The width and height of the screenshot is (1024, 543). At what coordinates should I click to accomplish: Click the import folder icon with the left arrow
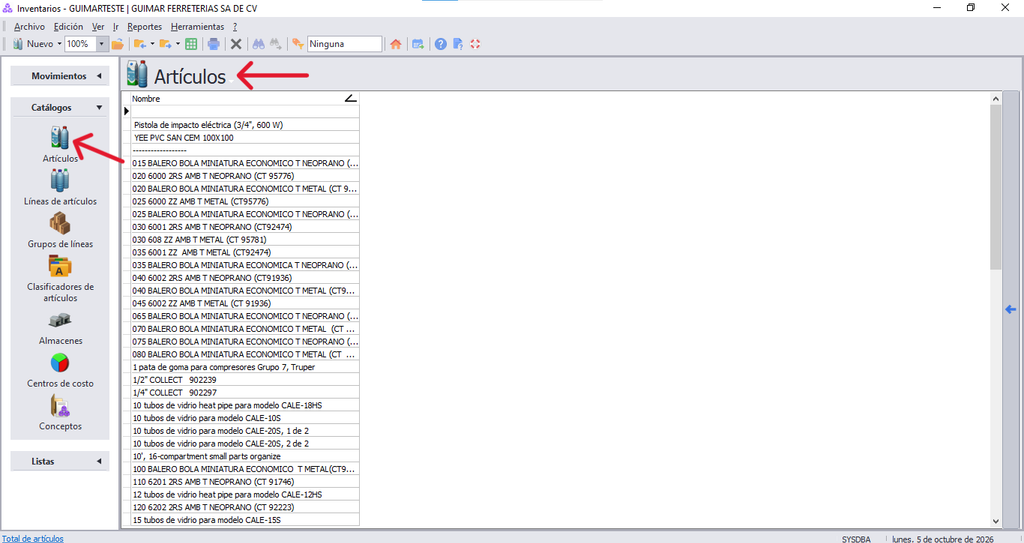coord(140,44)
